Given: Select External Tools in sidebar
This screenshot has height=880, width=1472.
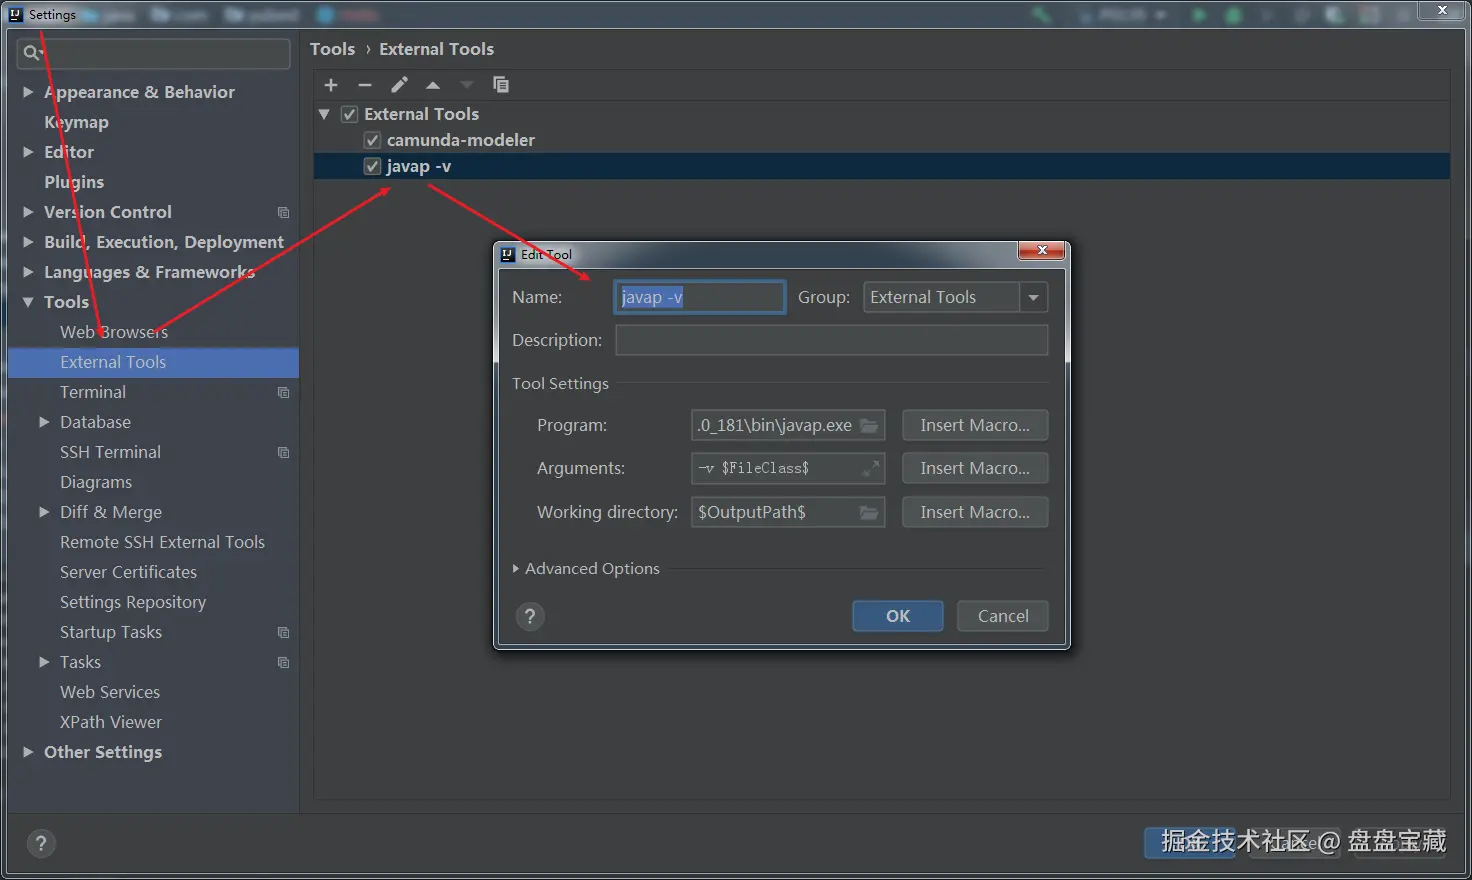Looking at the screenshot, I should click(x=153, y=362).
